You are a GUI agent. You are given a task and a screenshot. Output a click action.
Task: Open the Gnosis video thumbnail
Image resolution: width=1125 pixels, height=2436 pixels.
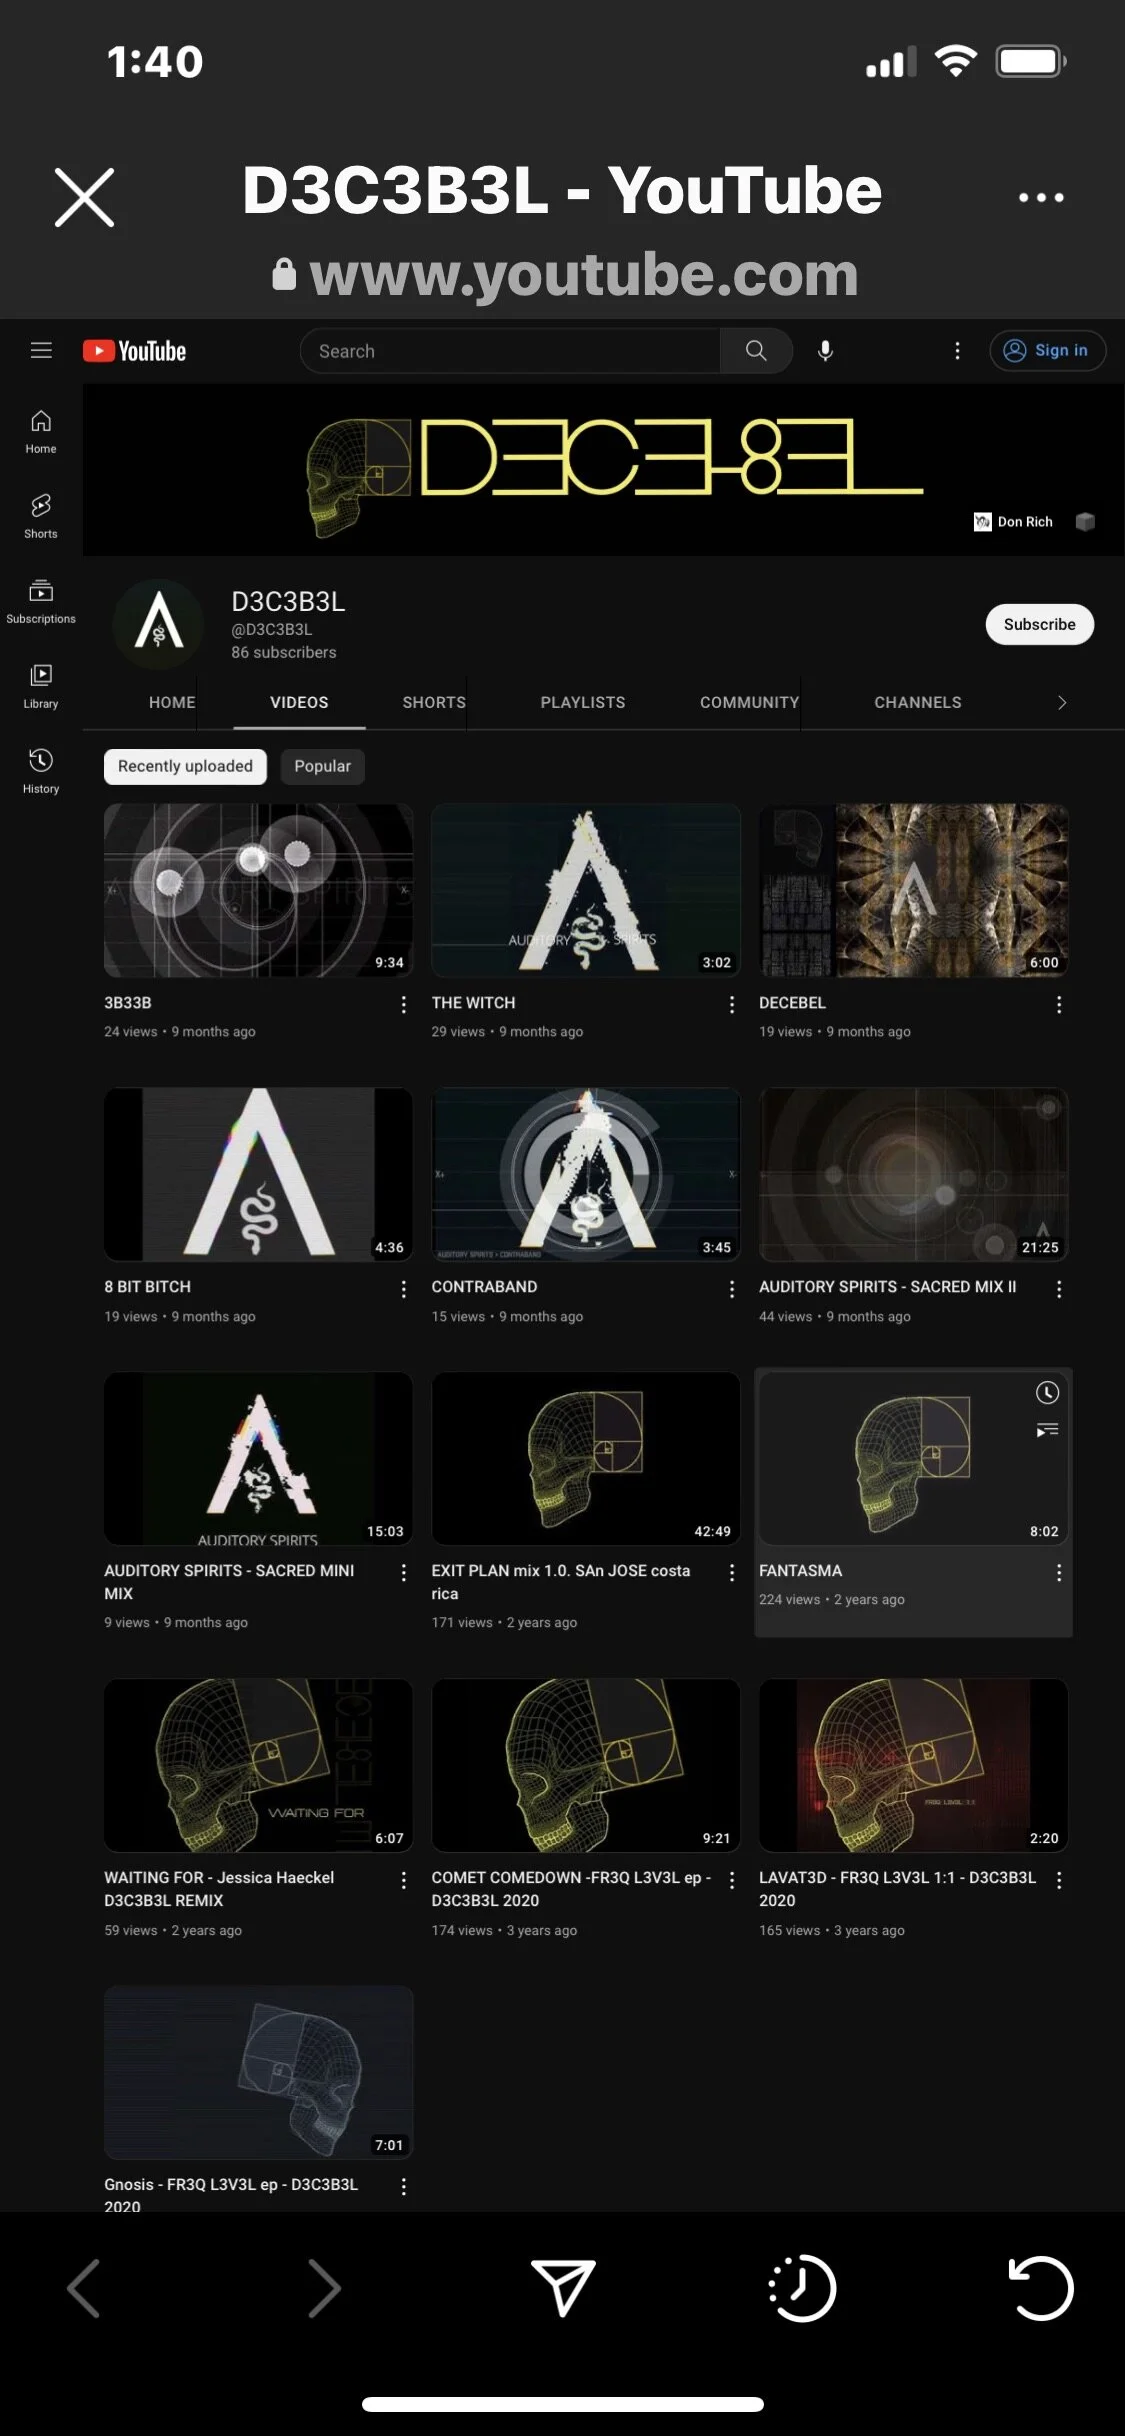tap(258, 2072)
